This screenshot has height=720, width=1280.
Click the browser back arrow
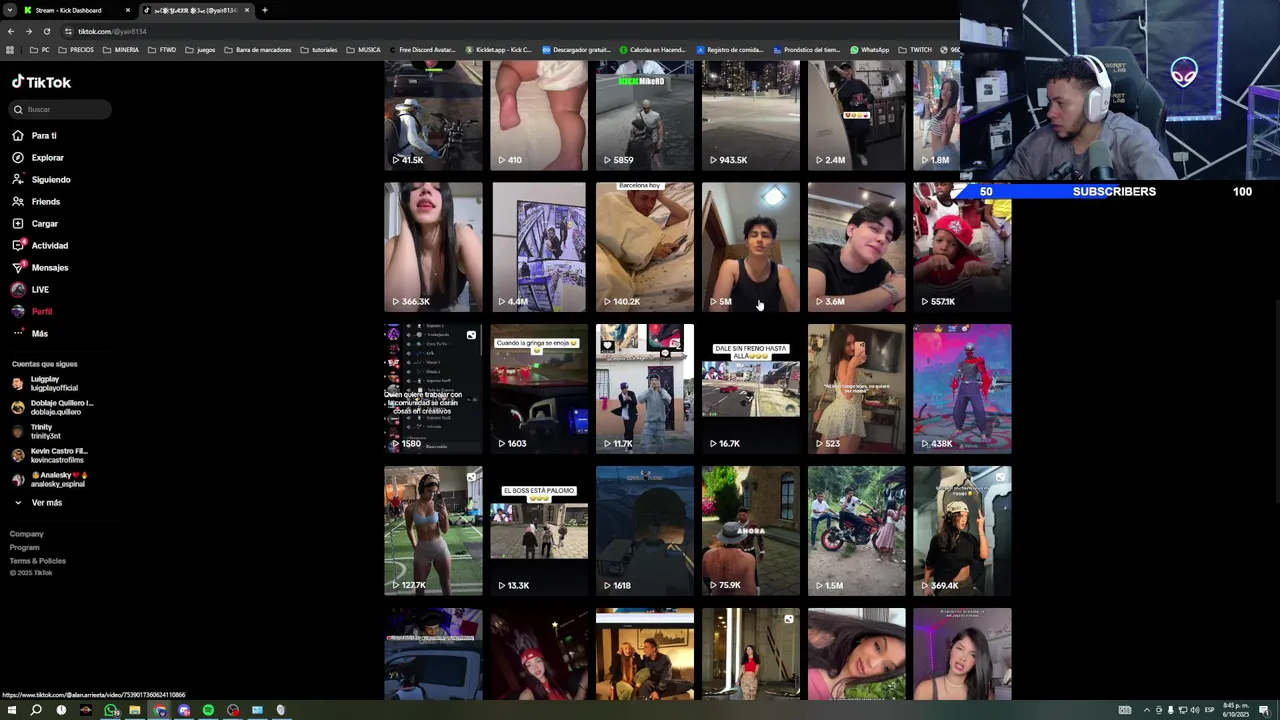[11, 31]
